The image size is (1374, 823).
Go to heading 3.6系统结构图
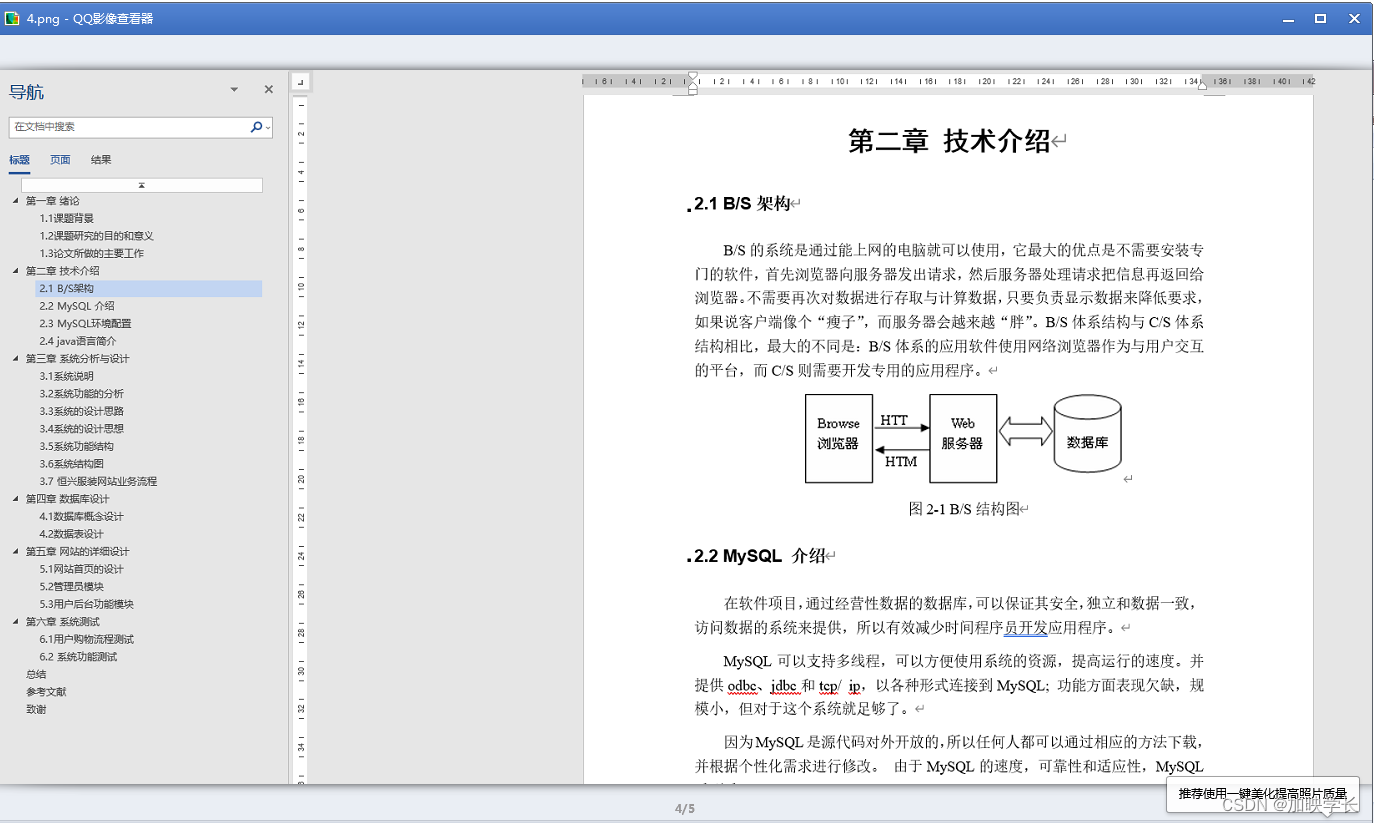point(72,464)
